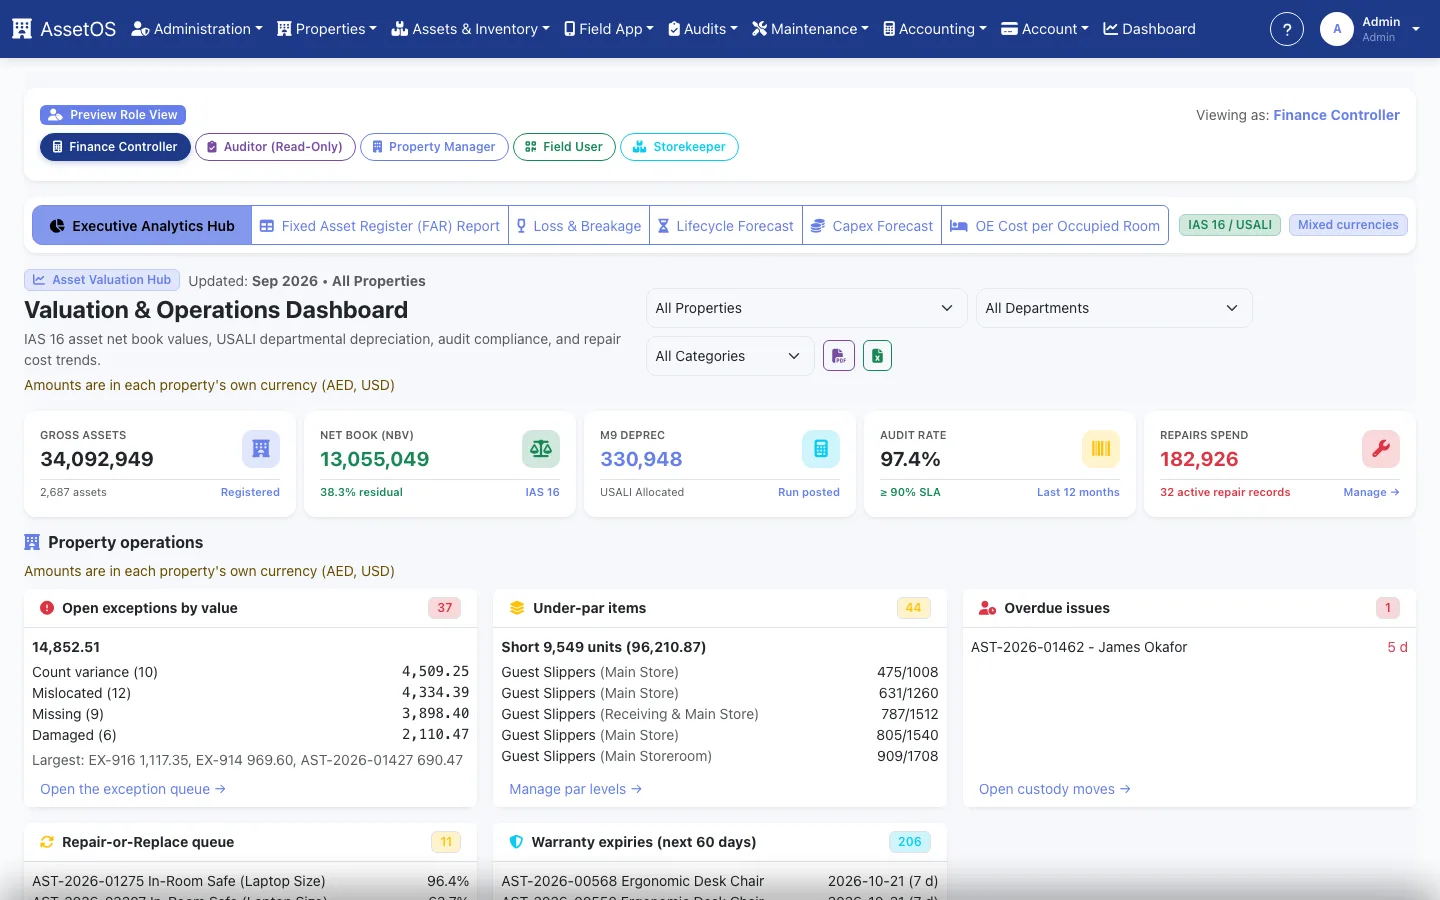This screenshot has width=1440, height=900.
Task: Click the IAS 16 / USALI badge
Action: pos(1230,225)
